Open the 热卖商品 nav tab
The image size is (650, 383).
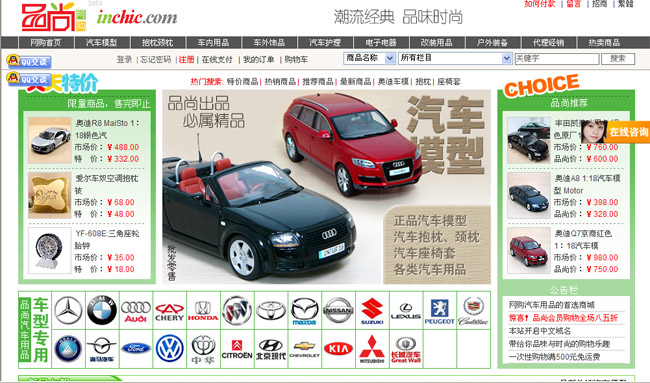pos(604,42)
